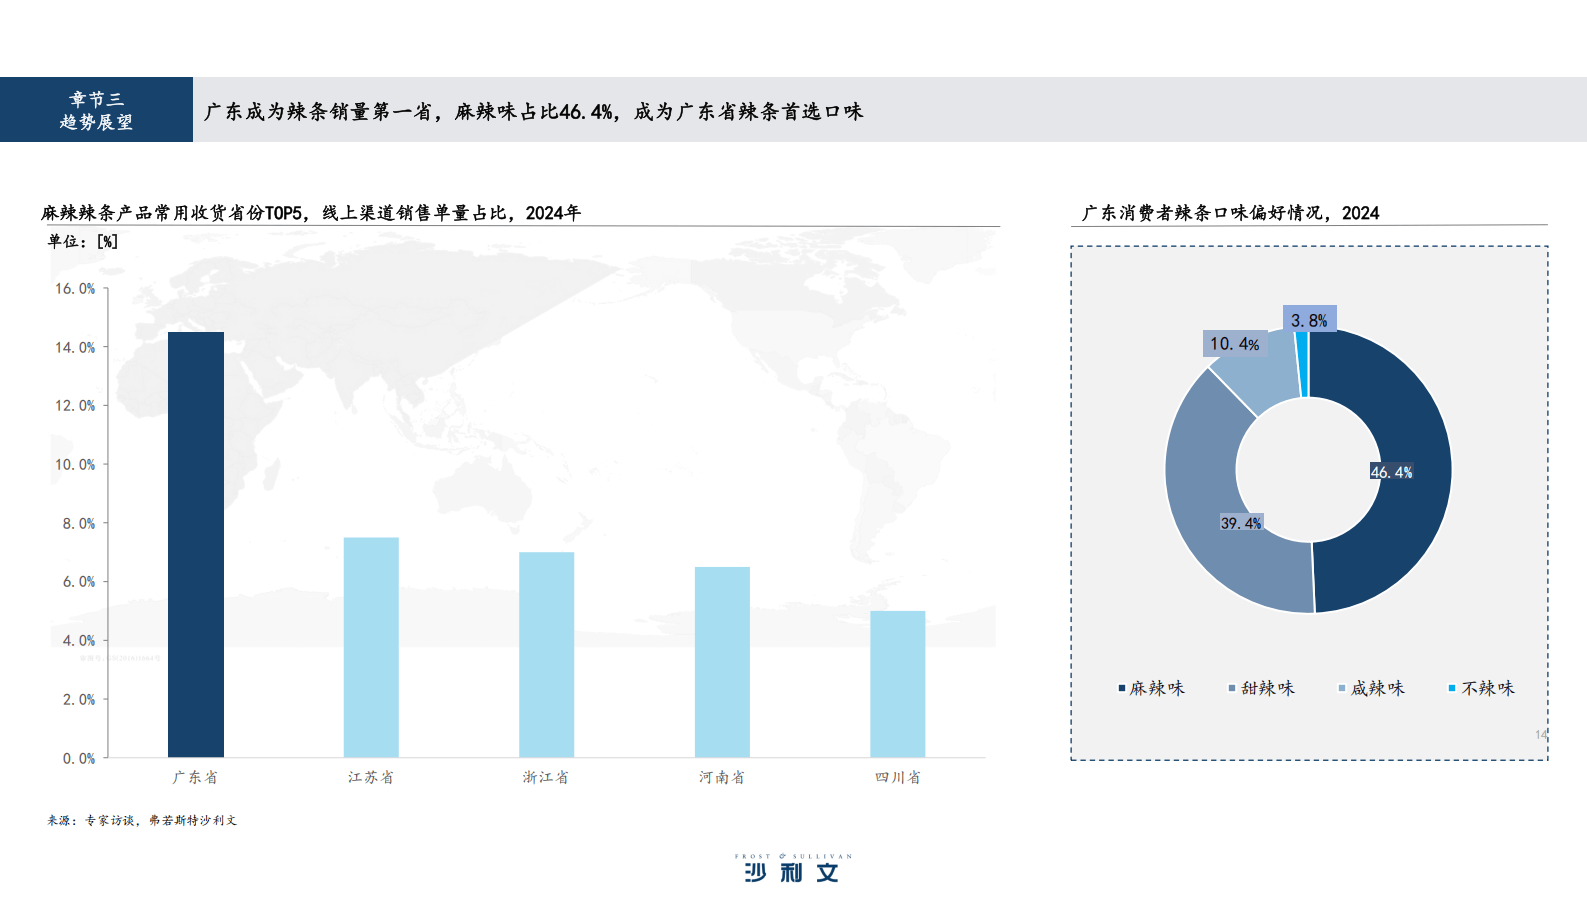Select the 四川省 bar

point(897,683)
